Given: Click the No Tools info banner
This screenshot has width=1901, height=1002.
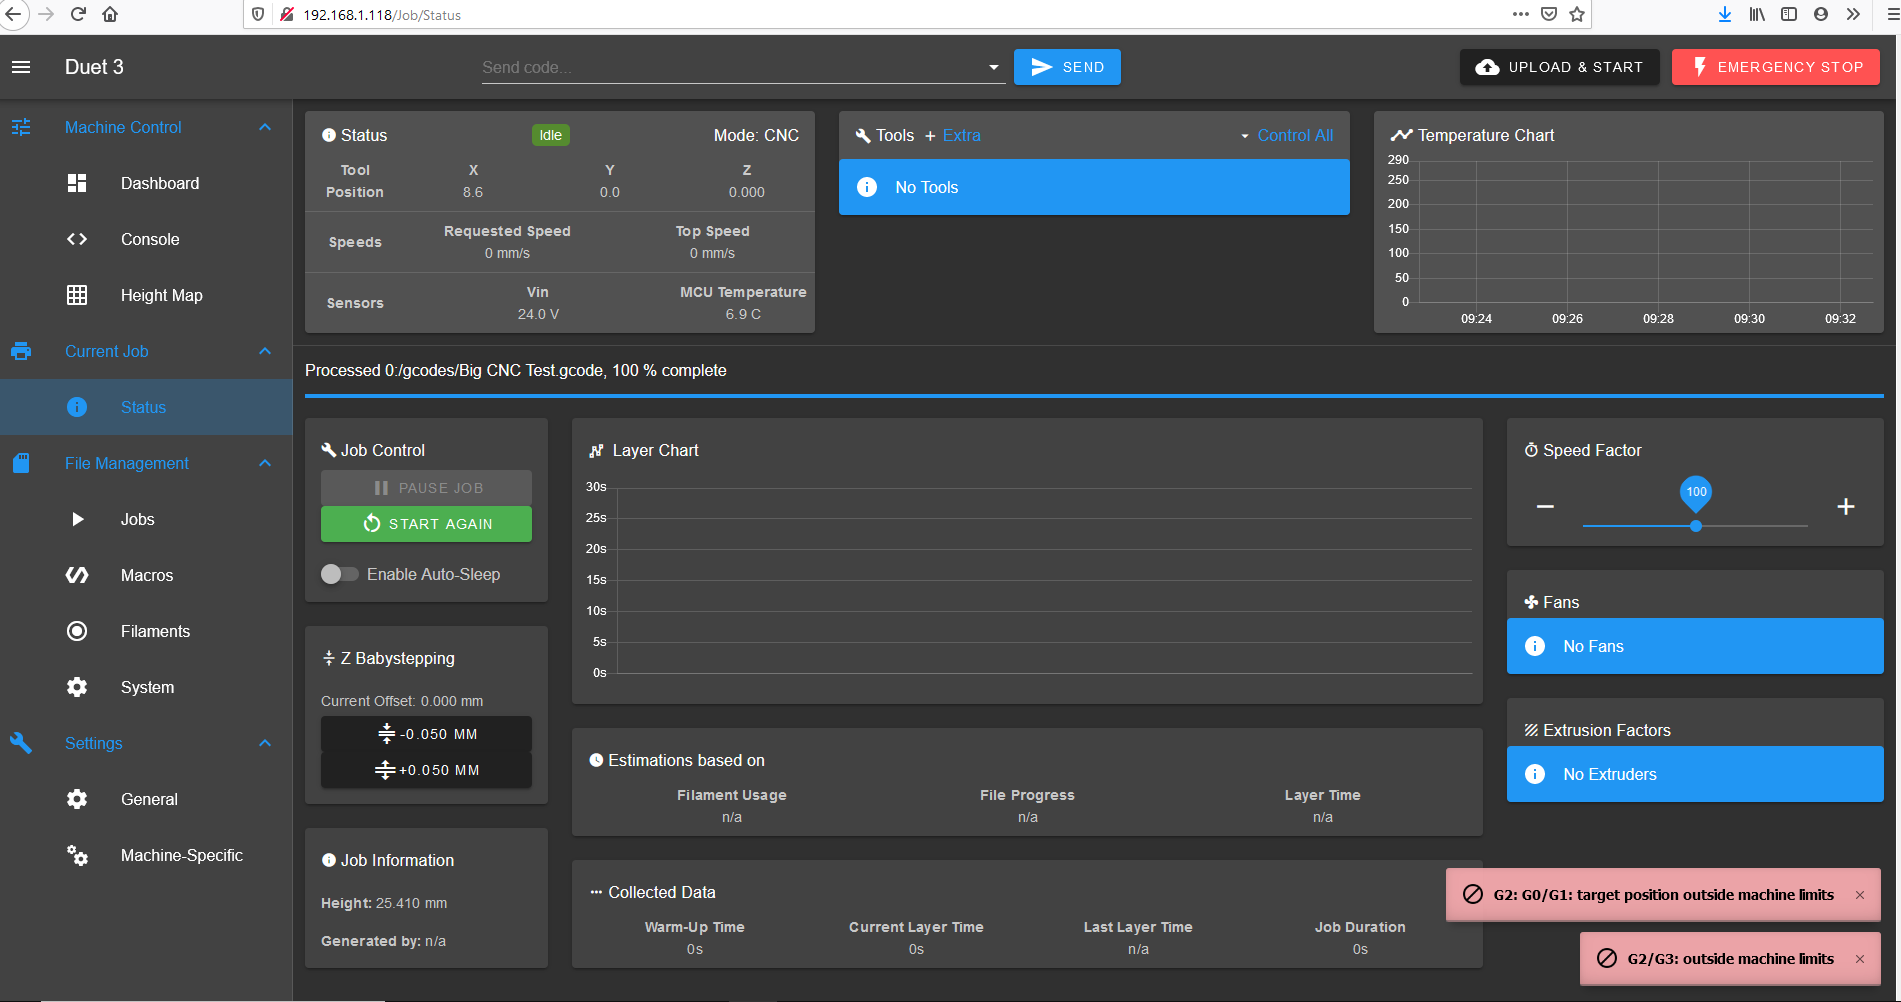Looking at the screenshot, I should coord(1094,187).
